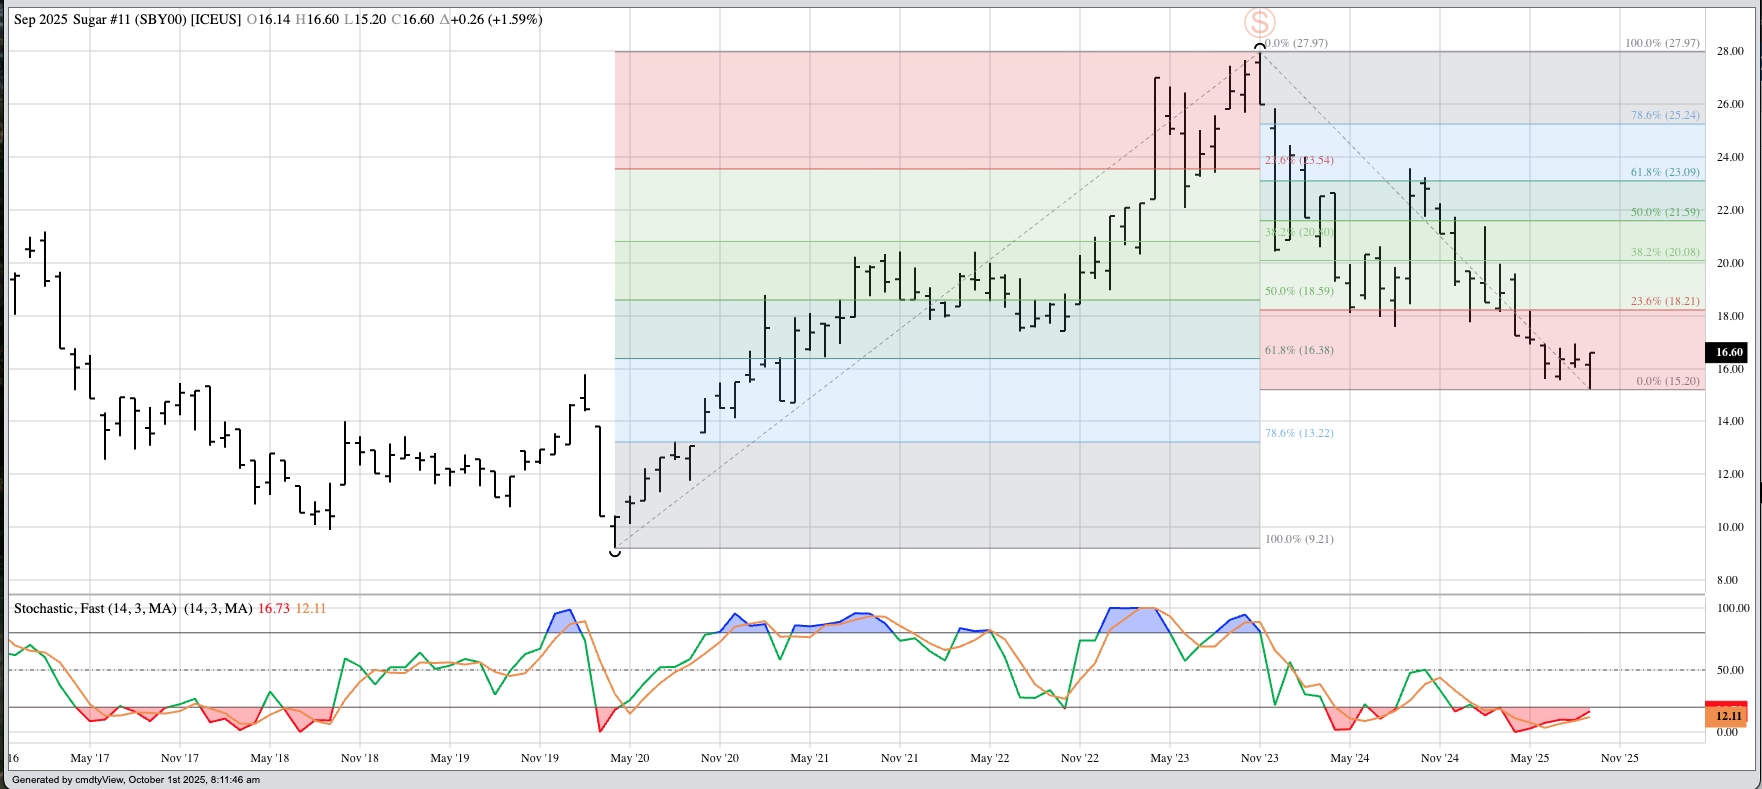The height and width of the screenshot is (789, 1762).
Task: Select the 78.6% (13.22) retracement label
Action: pos(1299,433)
